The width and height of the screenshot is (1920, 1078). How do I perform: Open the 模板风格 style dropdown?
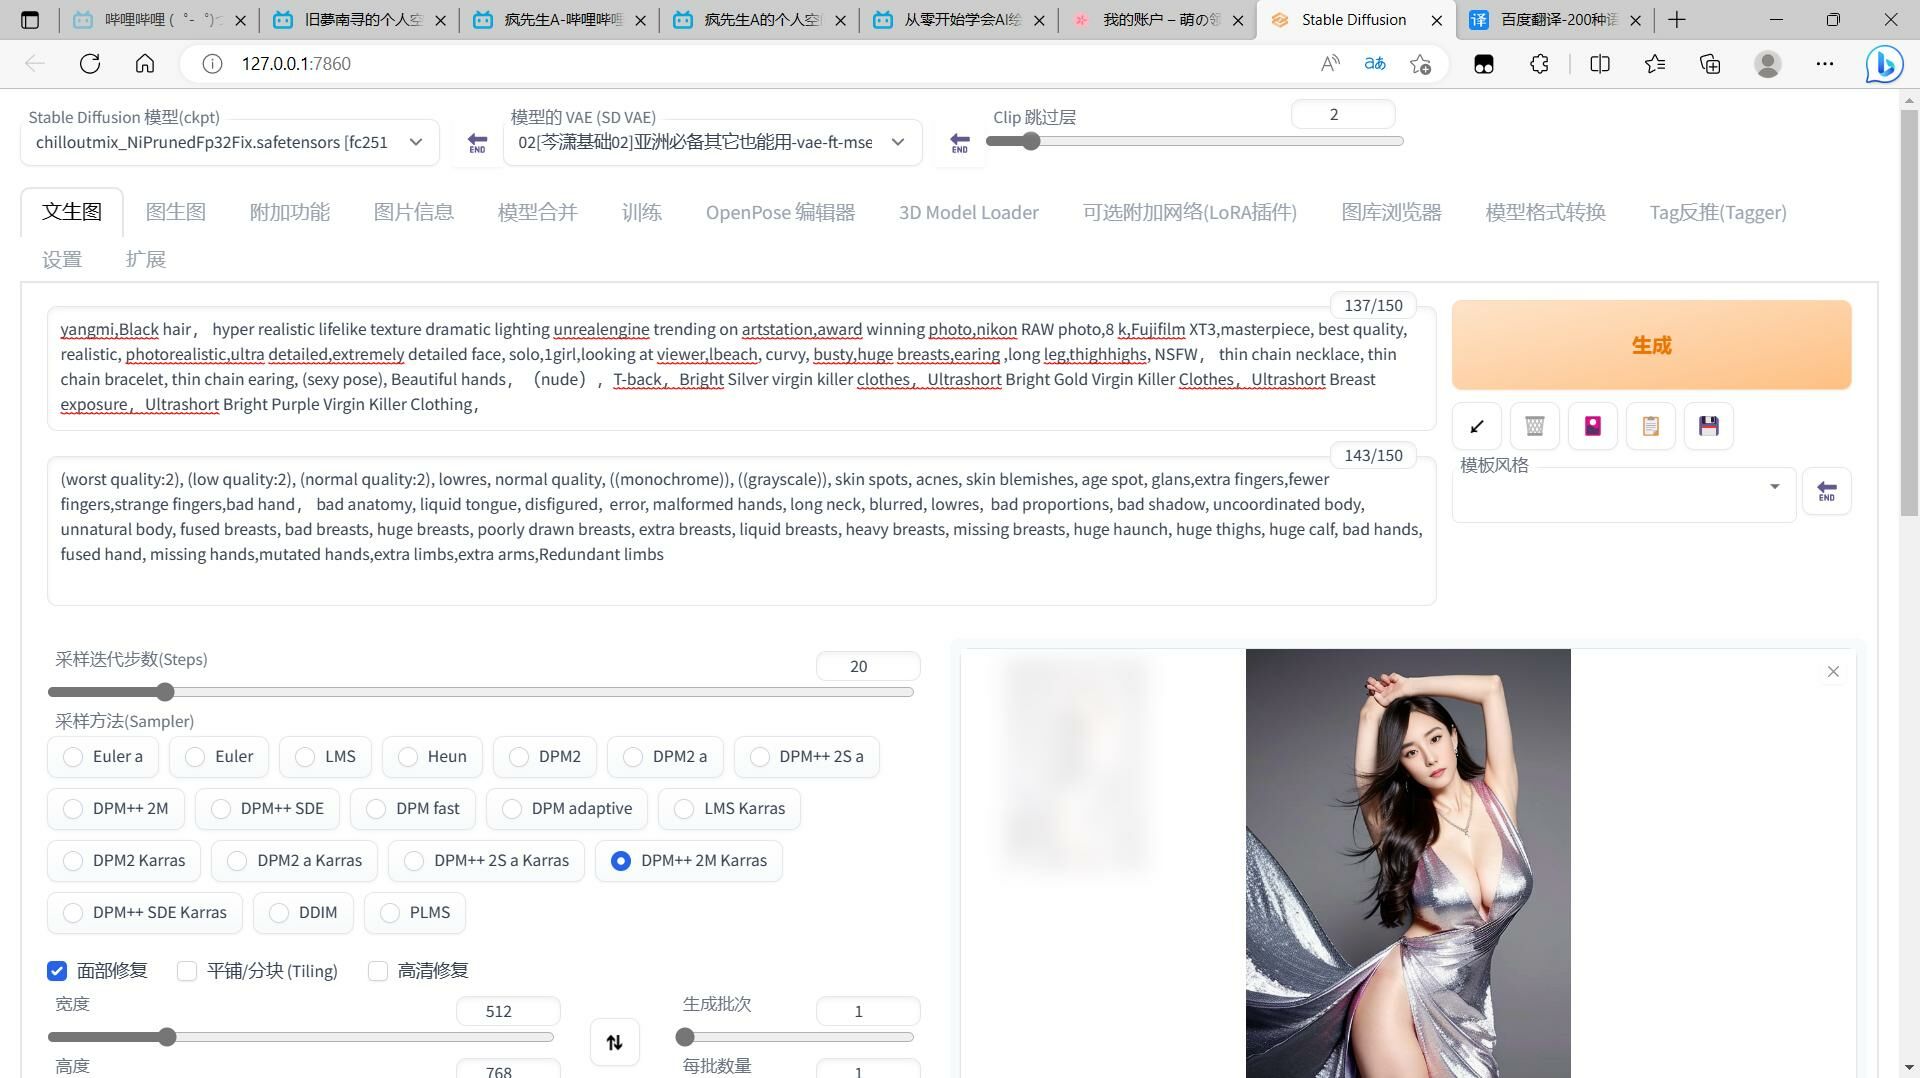1623,488
